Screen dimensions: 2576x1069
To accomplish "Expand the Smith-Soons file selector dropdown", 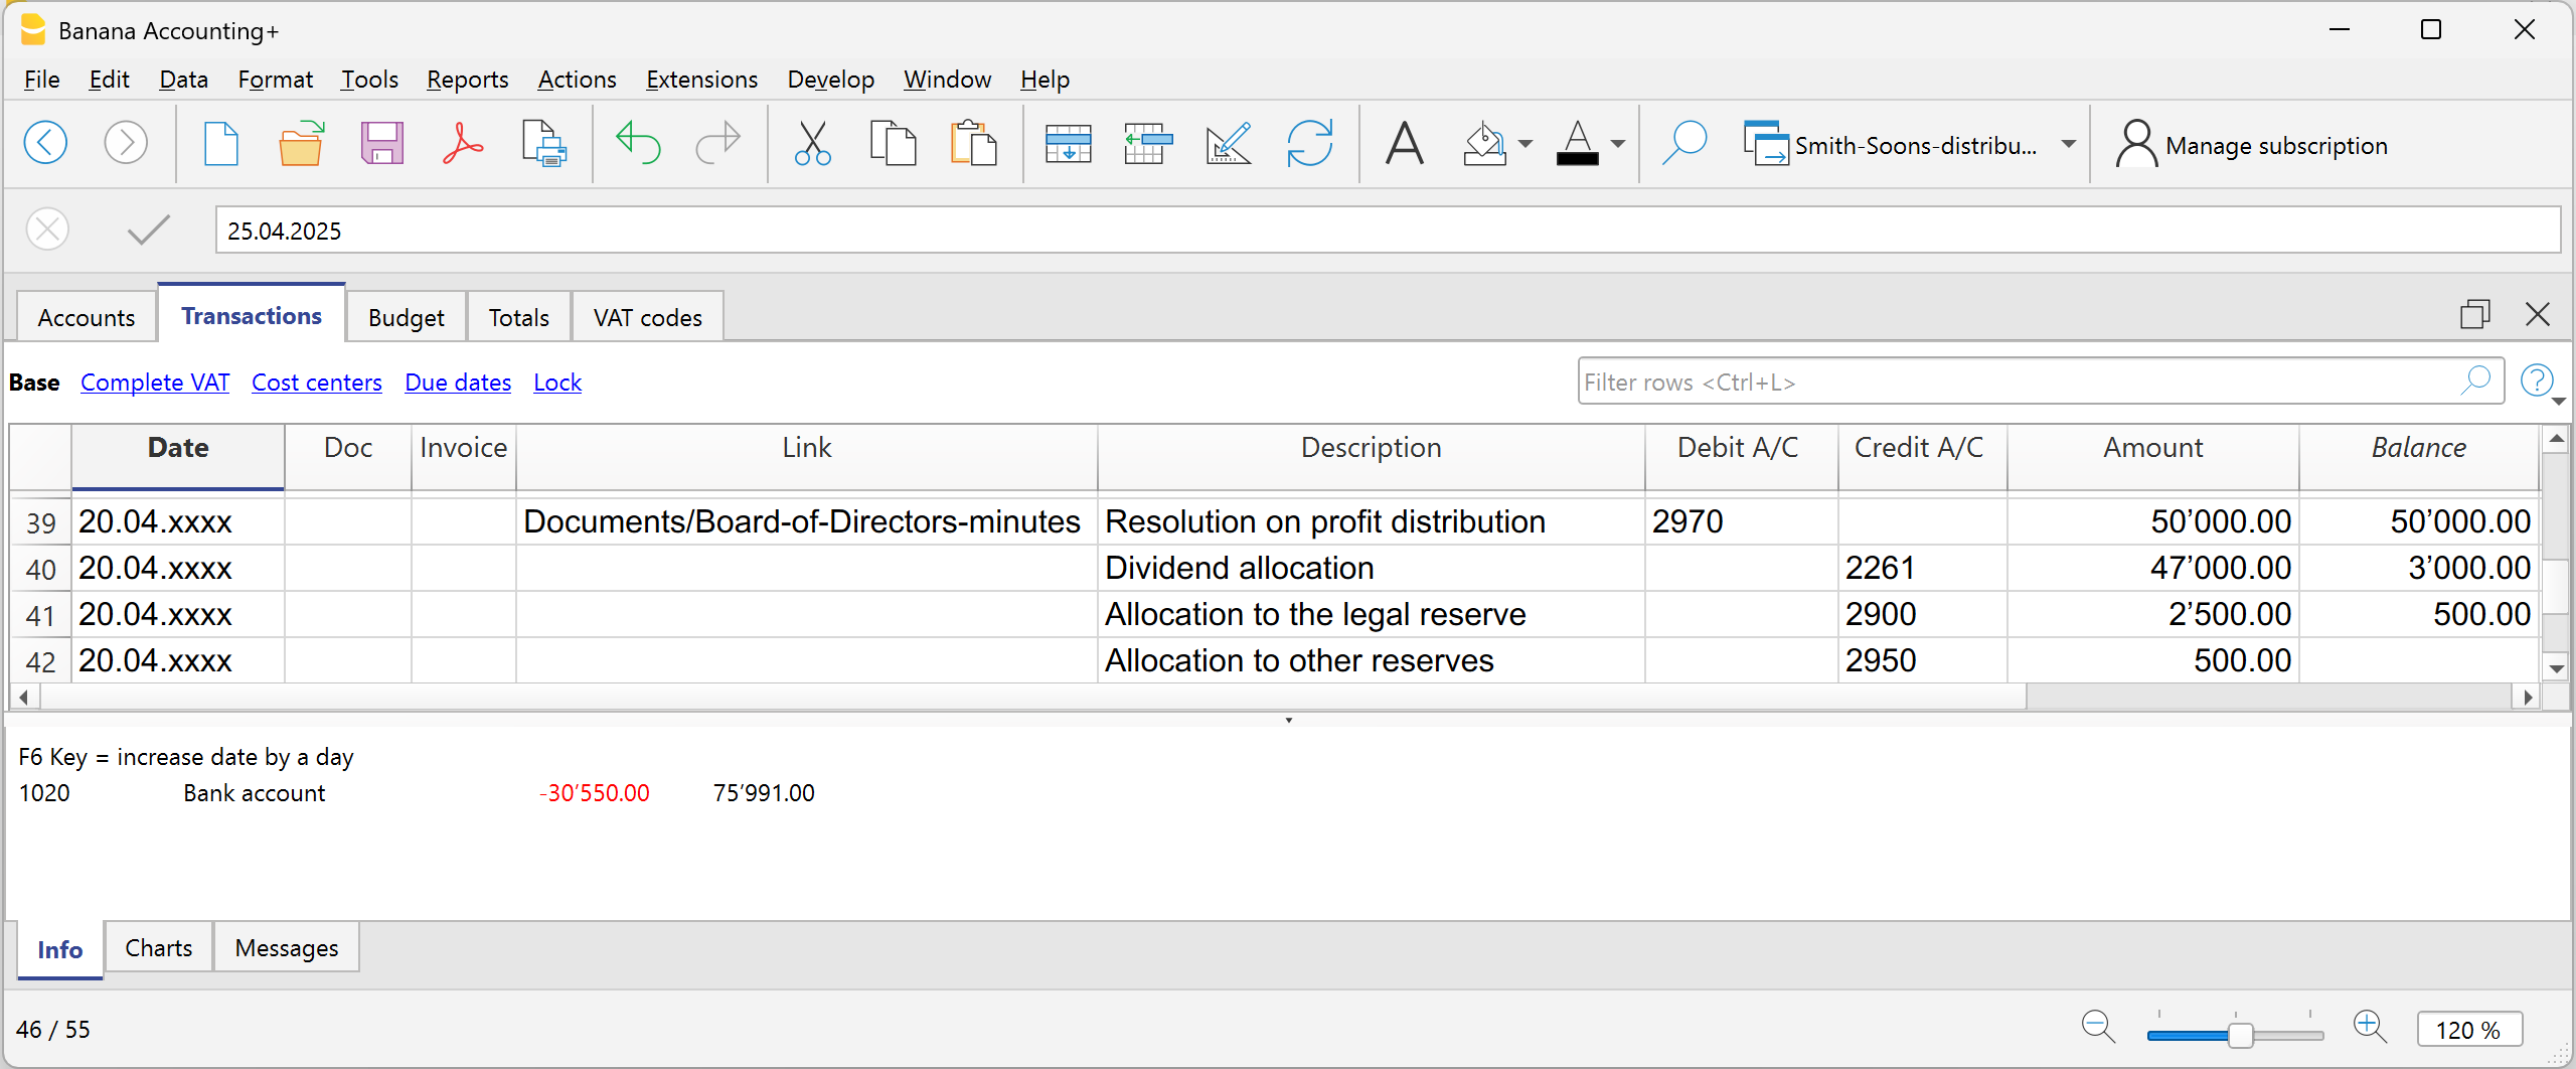I will [2068, 144].
